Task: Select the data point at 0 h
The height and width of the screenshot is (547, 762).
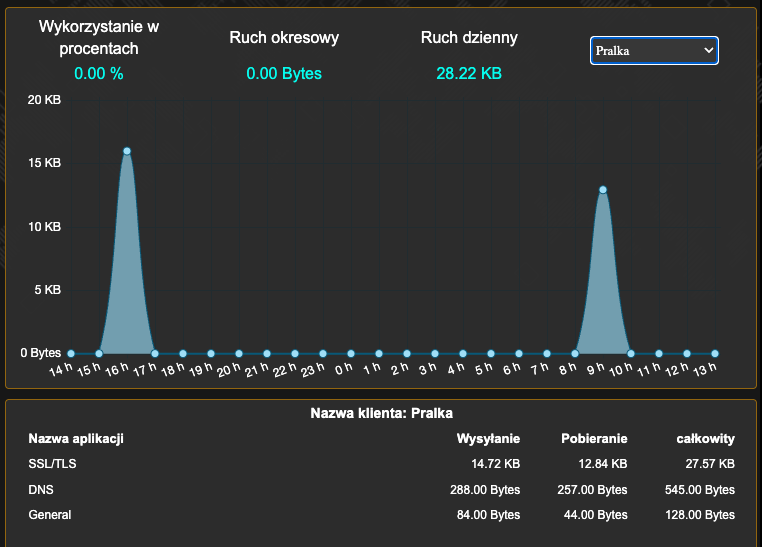Action: 351,353
